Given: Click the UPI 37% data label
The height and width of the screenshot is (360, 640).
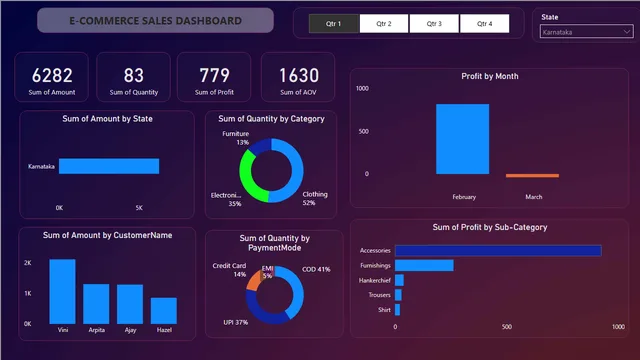Looking at the screenshot, I should tap(236, 322).
